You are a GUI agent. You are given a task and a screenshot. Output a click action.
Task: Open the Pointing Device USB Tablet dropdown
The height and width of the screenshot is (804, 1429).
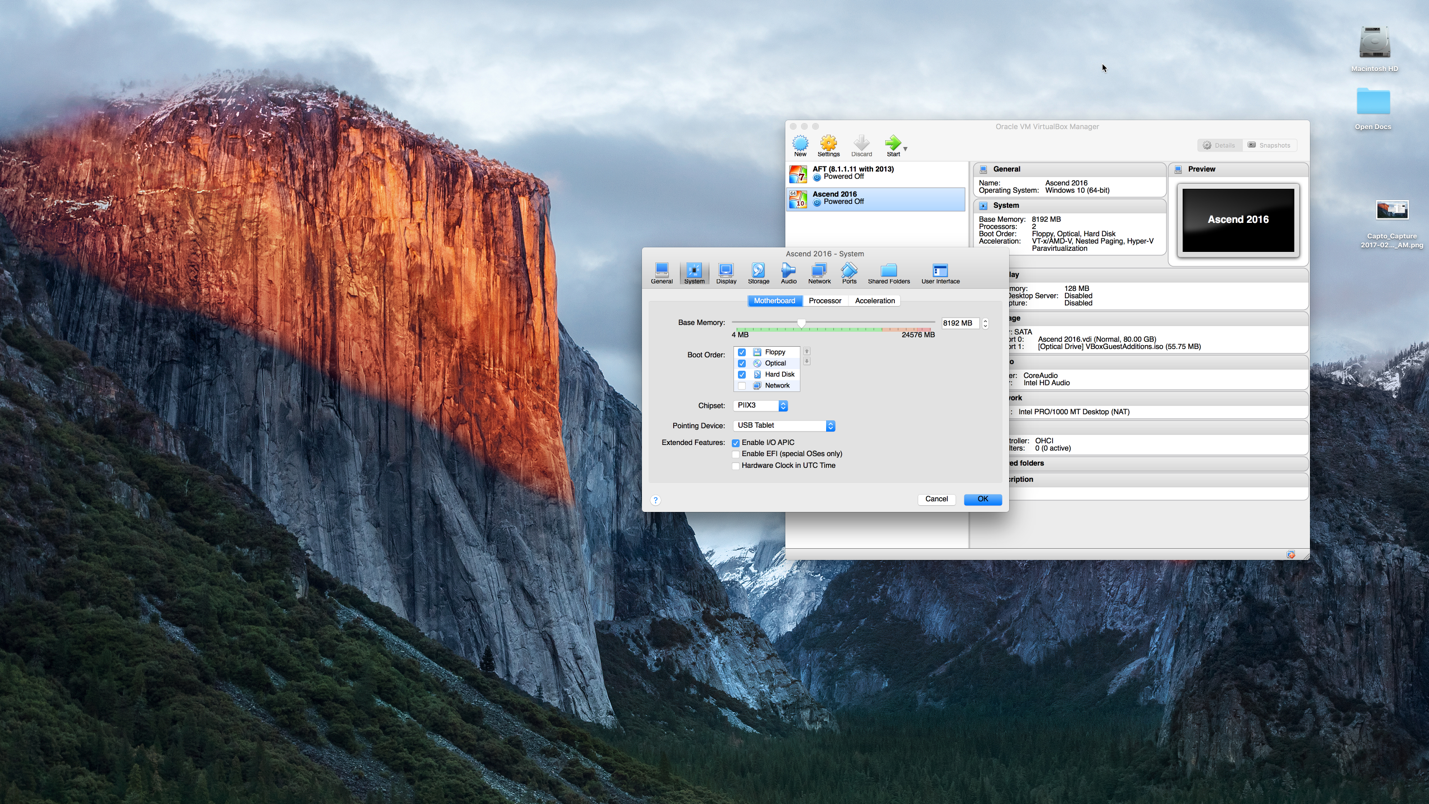[x=784, y=425]
